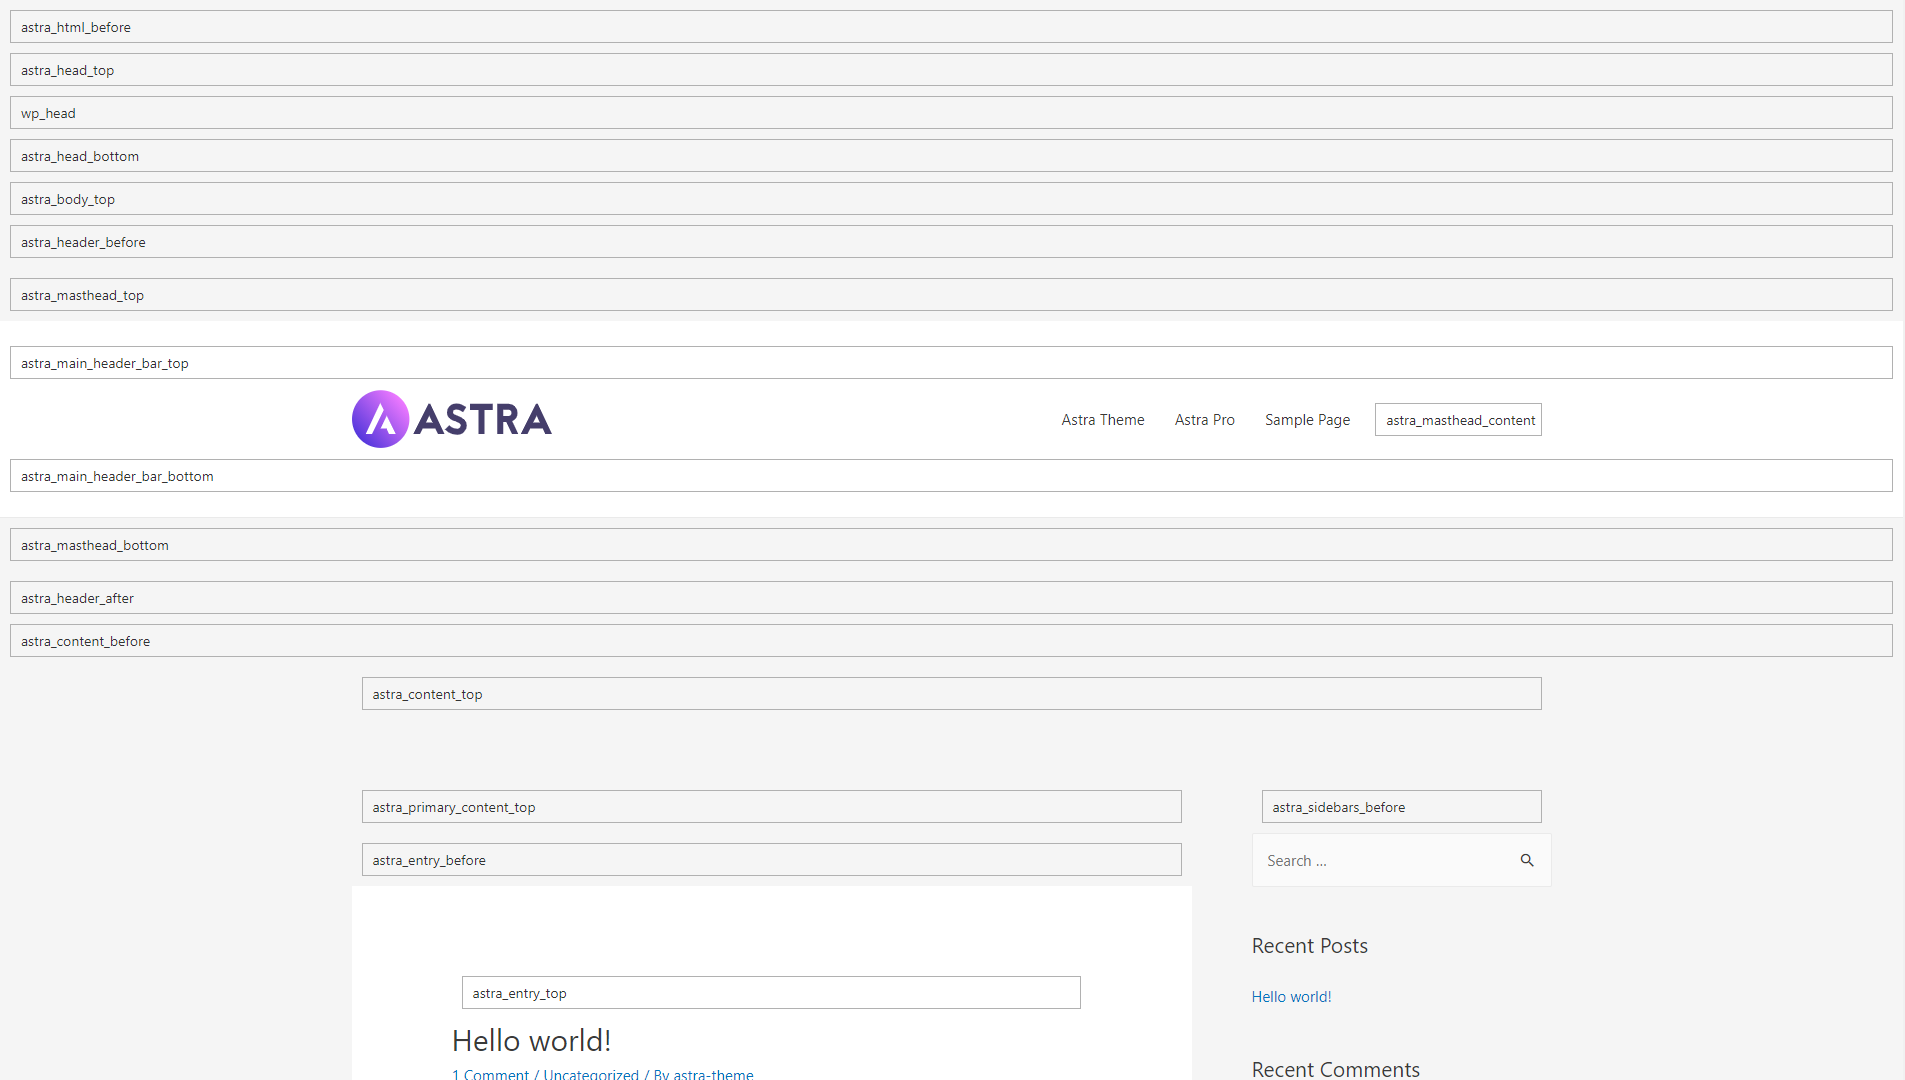Click the astra_content_top hook label
The height and width of the screenshot is (1080, 1905).
point(428,694)
